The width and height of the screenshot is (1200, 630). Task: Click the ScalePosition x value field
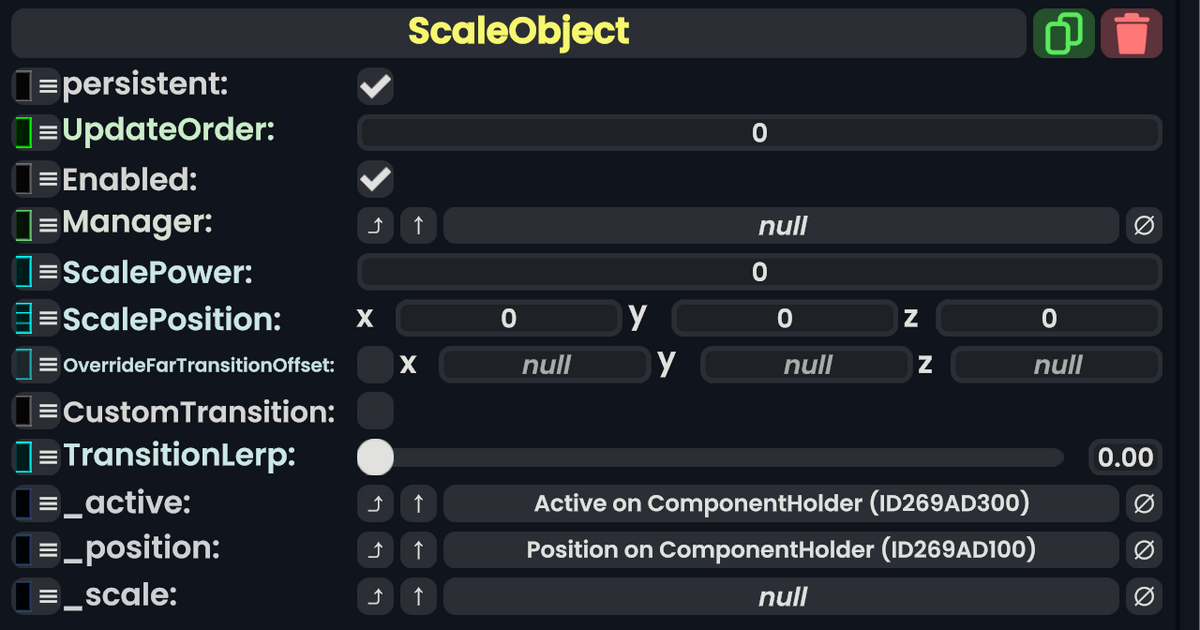(x=508, y=318)
